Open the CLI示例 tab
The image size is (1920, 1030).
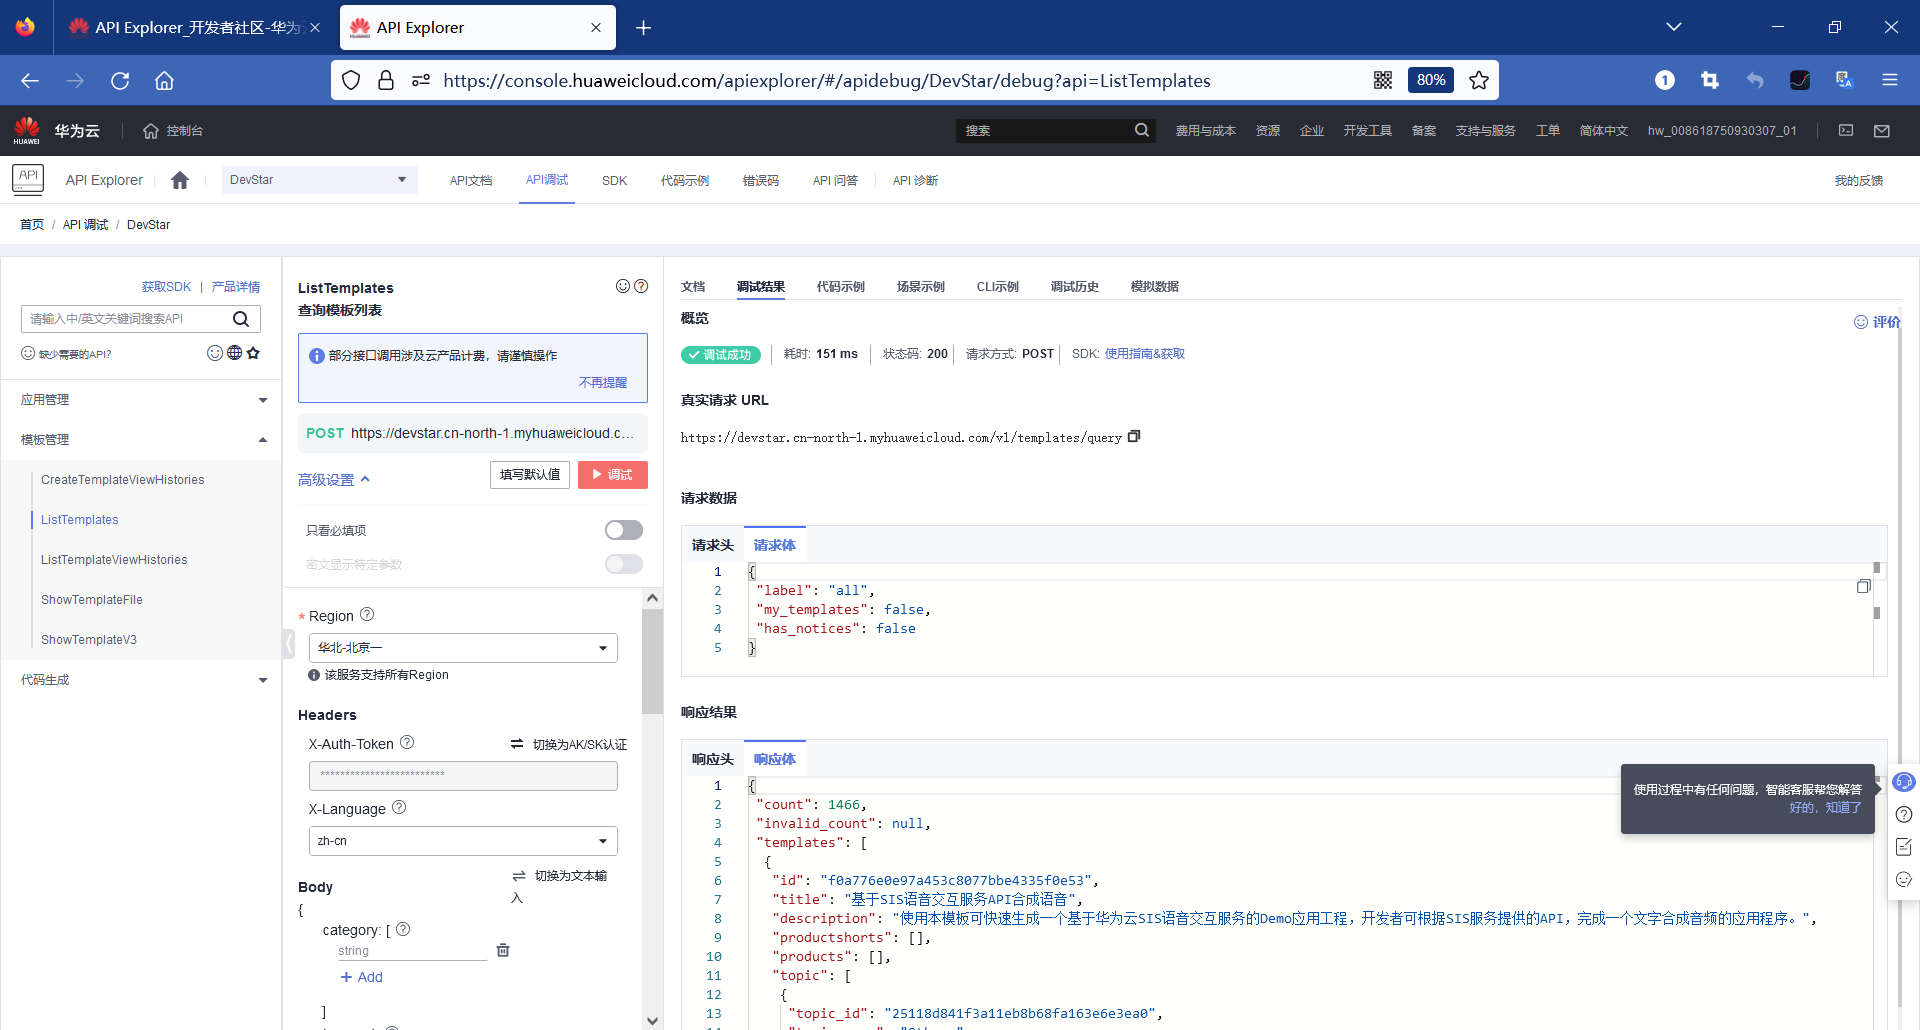pyautogui.click(x=998, y=286)
